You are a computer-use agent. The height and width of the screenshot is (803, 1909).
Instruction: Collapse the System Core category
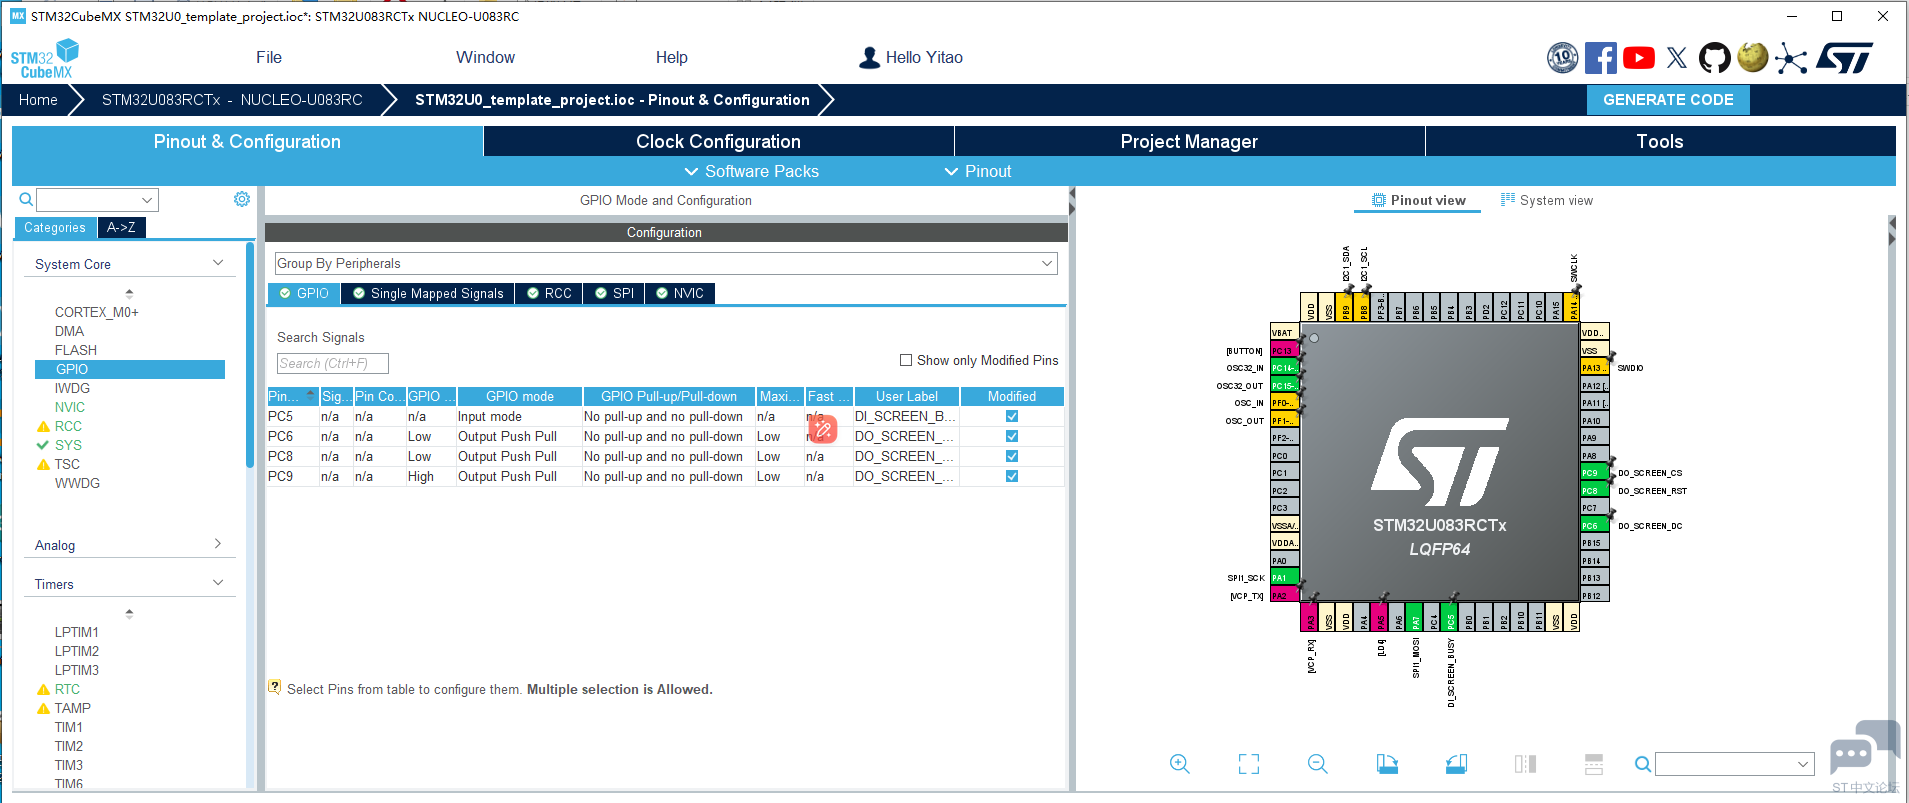coord(218,263)
